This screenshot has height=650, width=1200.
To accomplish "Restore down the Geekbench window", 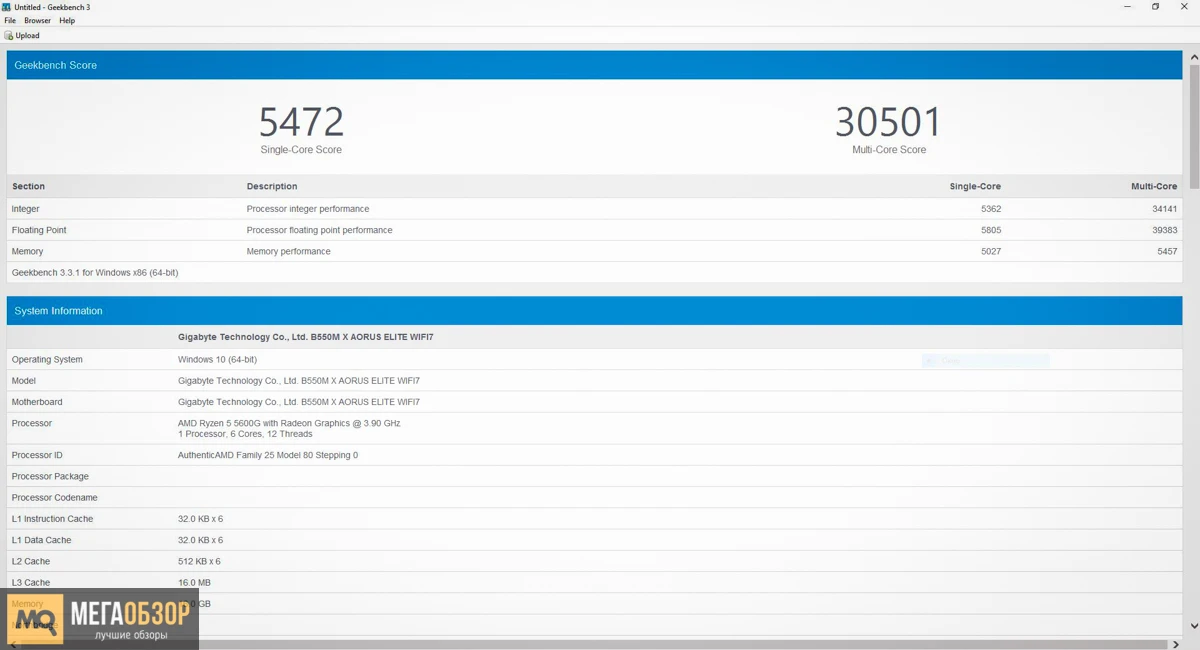I will [x=1155, y=7].
